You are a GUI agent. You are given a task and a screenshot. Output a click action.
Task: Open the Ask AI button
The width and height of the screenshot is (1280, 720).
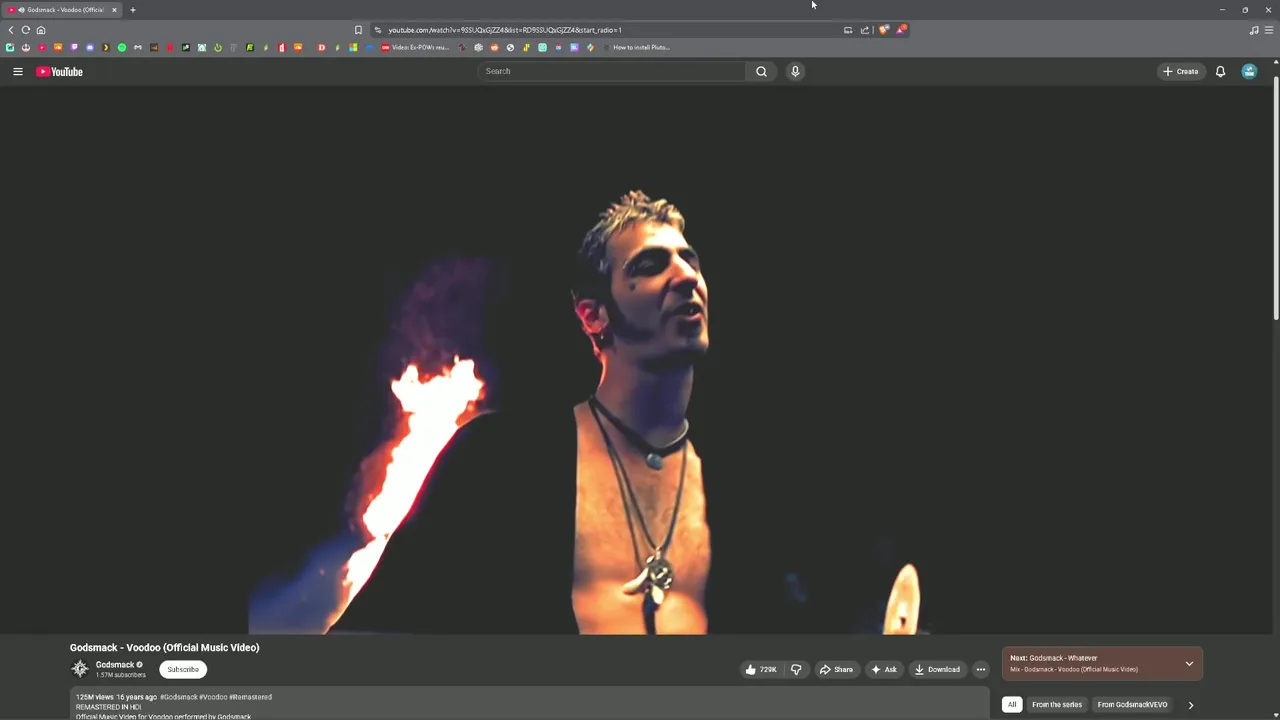point(884,669)
